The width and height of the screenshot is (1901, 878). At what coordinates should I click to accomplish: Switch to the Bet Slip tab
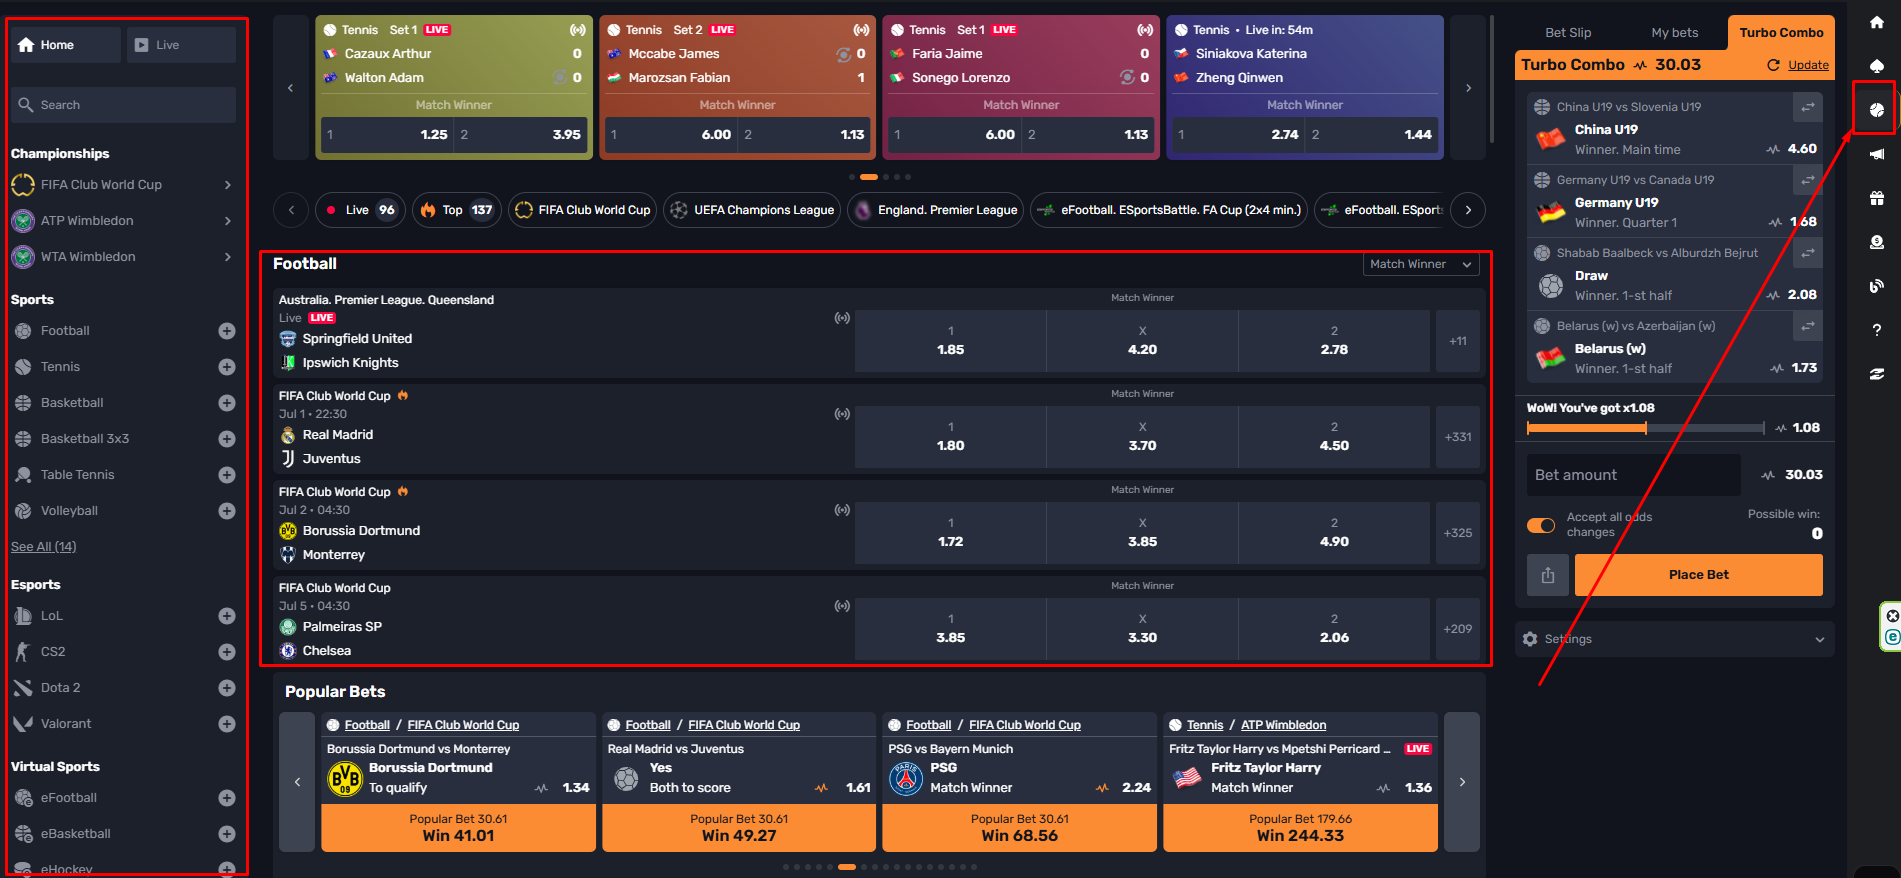click(x=1568, y=32)
